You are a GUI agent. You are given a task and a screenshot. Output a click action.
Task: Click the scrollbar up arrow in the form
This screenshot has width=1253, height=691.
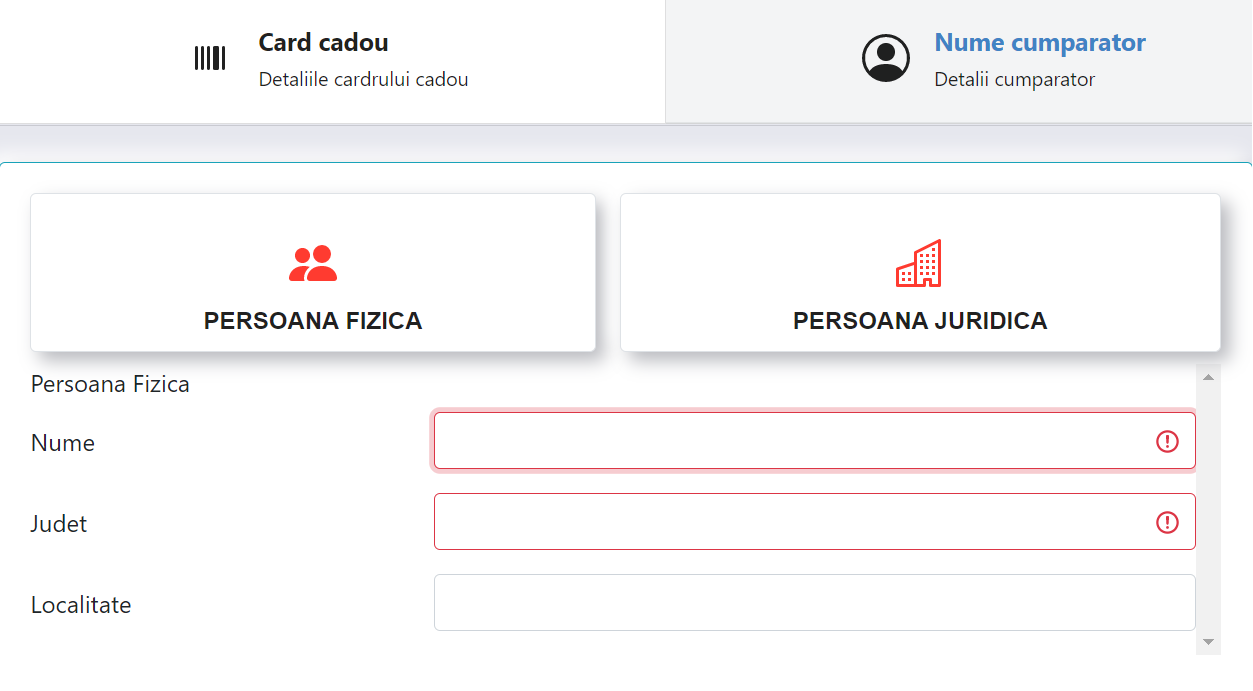1208,377
